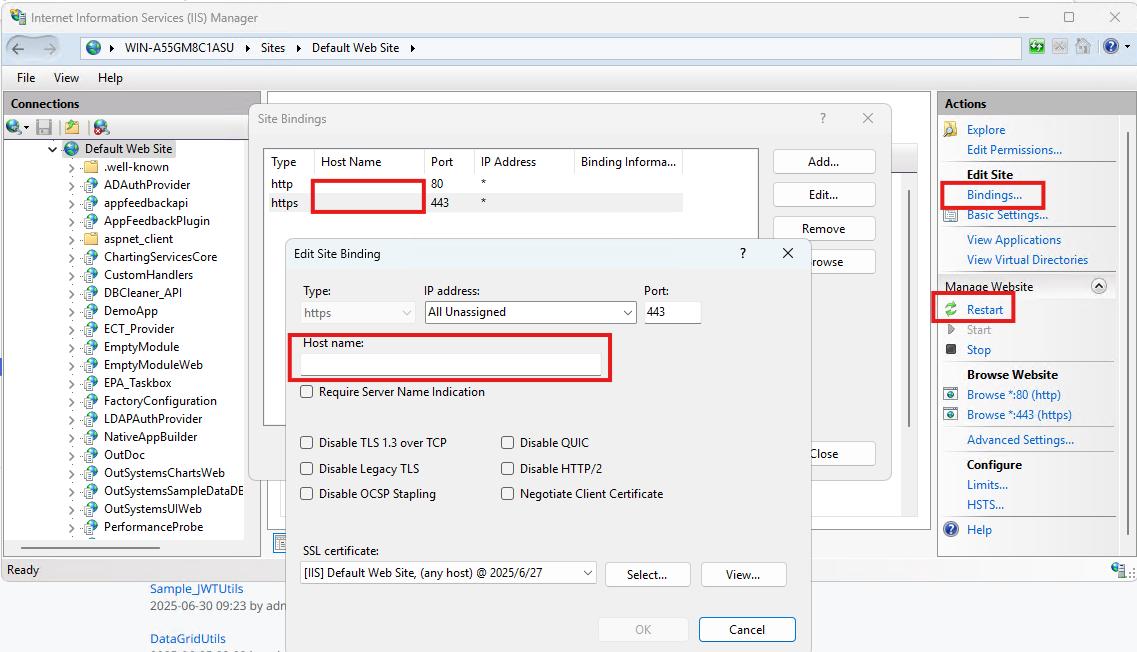Image resolution: width=1137 pixels, height=652 pixels.
Task: Open the SSL certificate dropdown
Action: (587, 573)
